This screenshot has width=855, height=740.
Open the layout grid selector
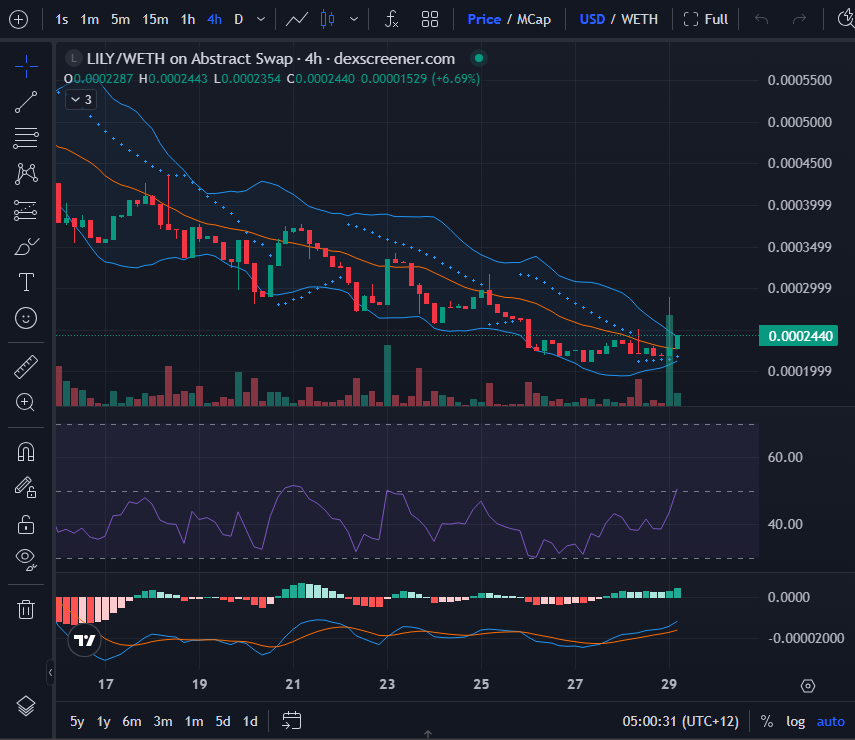click(x=430, y=20)
